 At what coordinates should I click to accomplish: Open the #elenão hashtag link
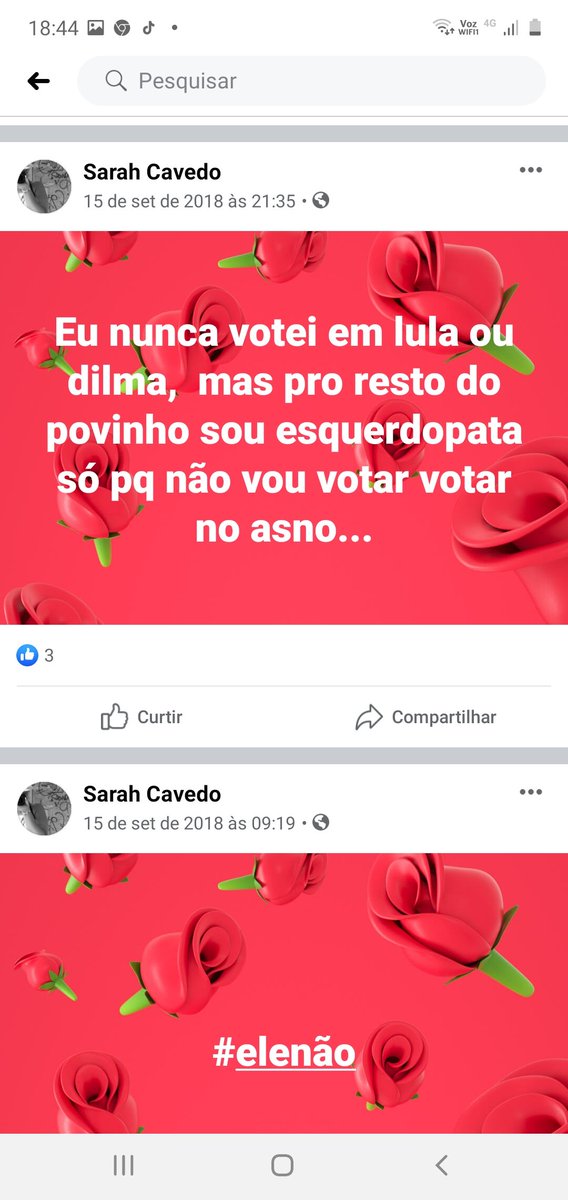coord(284,1053)
